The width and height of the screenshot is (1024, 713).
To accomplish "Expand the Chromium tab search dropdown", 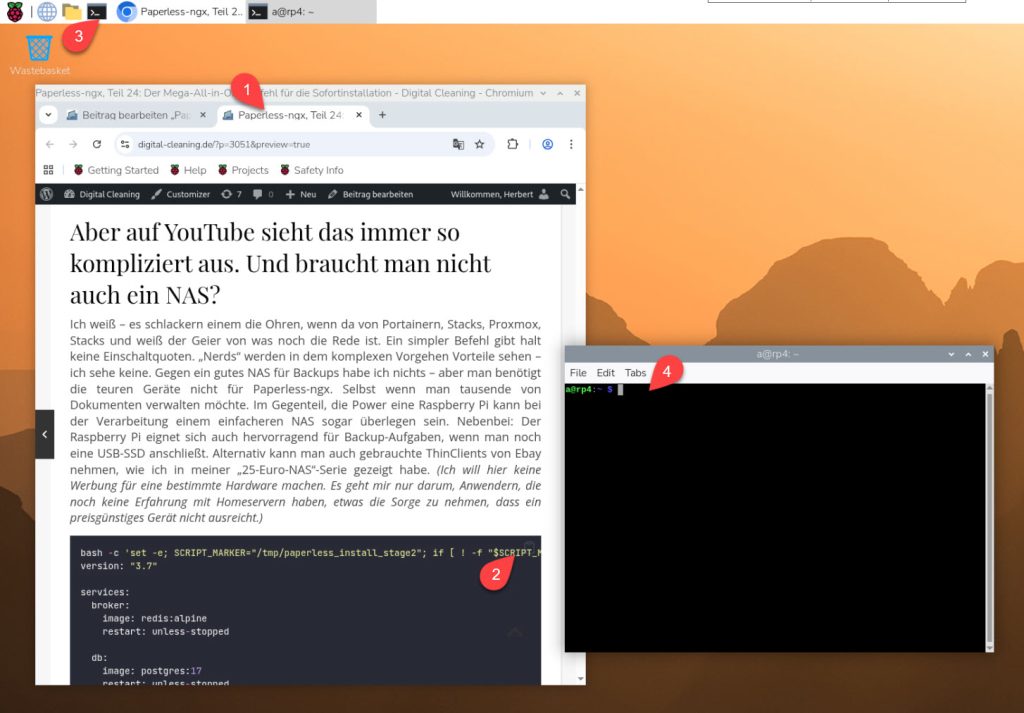I will [49, 115].
